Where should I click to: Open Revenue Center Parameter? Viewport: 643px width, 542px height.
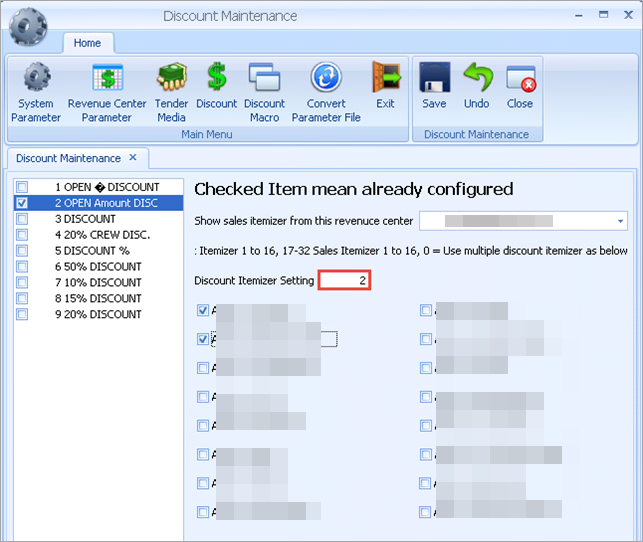pyautogui.click(x=107, y=92)
